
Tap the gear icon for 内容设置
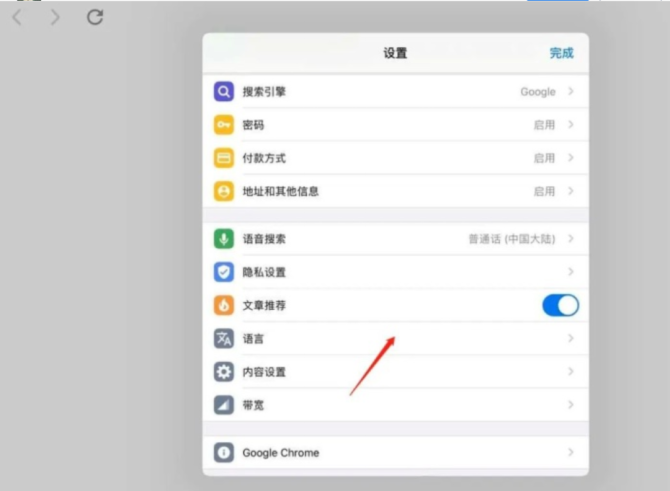pyautogui.click(x=223, y=372)
